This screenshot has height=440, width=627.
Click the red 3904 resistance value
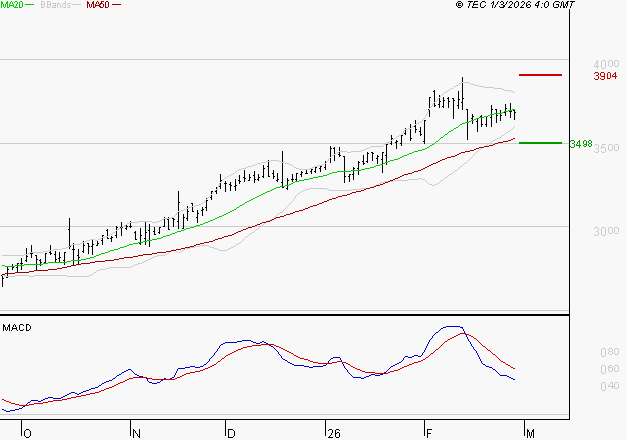coord(605,76)
